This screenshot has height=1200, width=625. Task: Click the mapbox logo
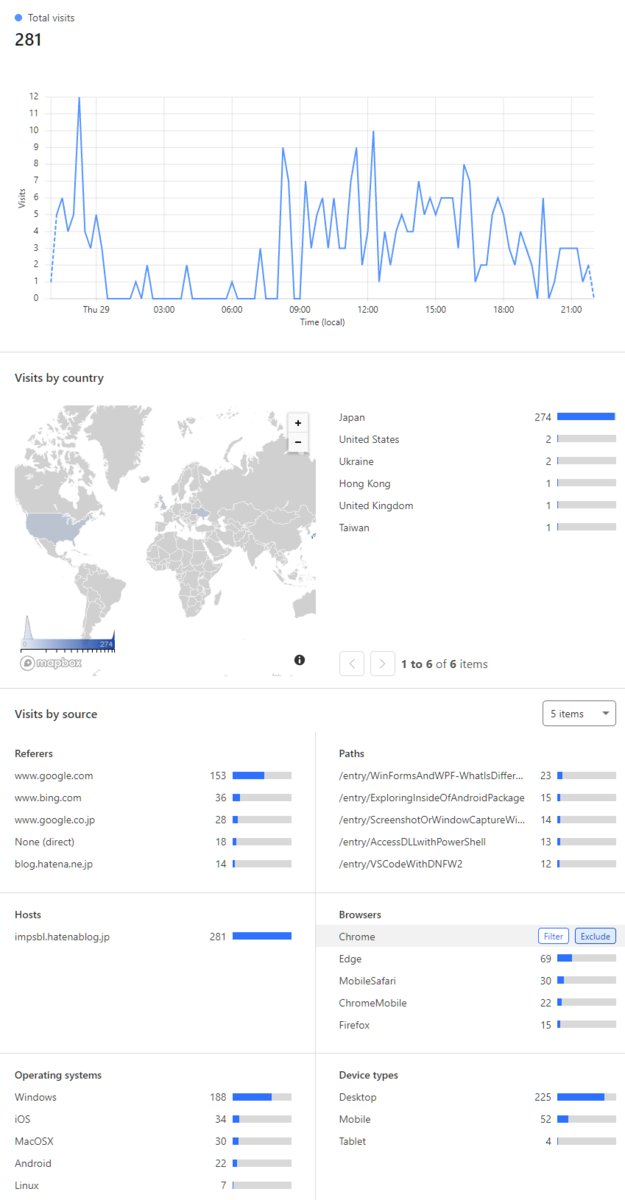click(x=51, y=662)
